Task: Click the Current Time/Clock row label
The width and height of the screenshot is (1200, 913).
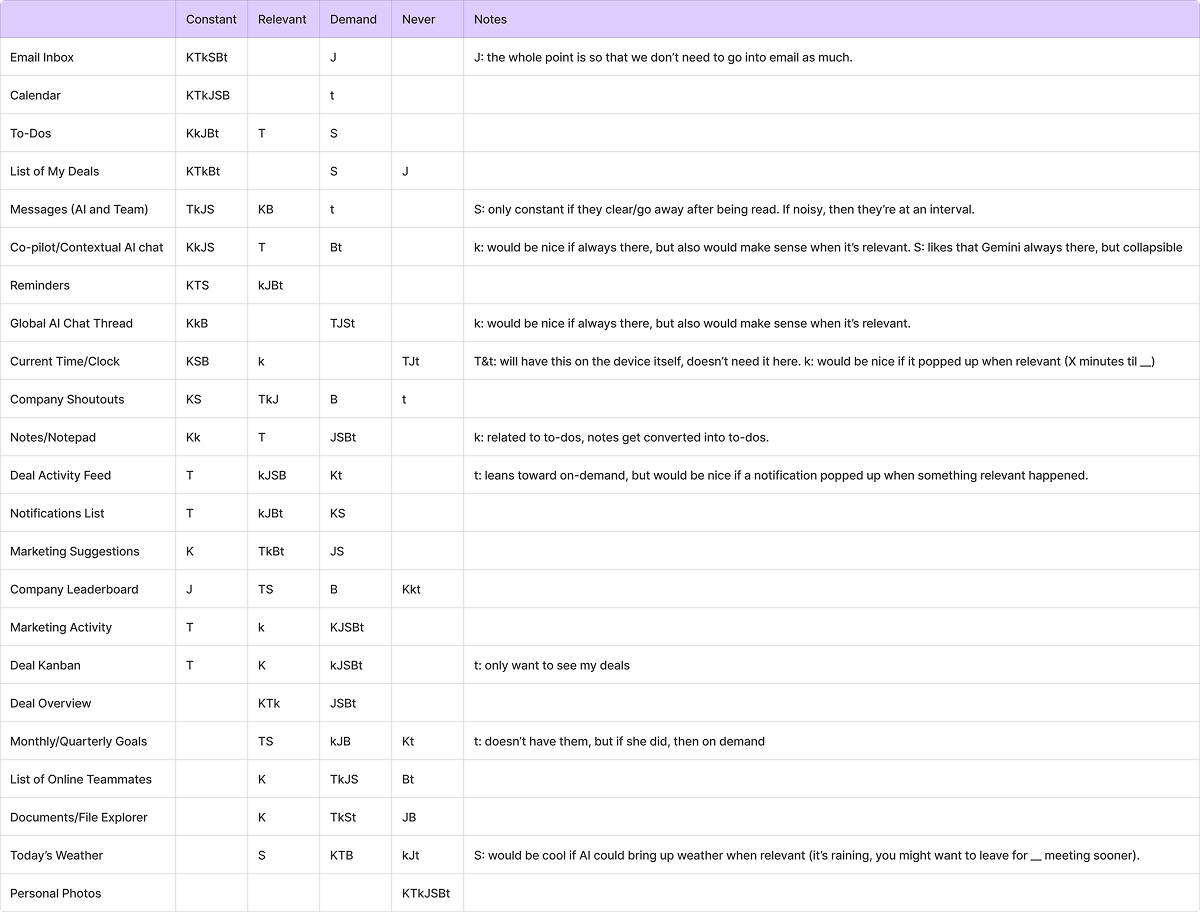Action: click(x=65, y=361)
